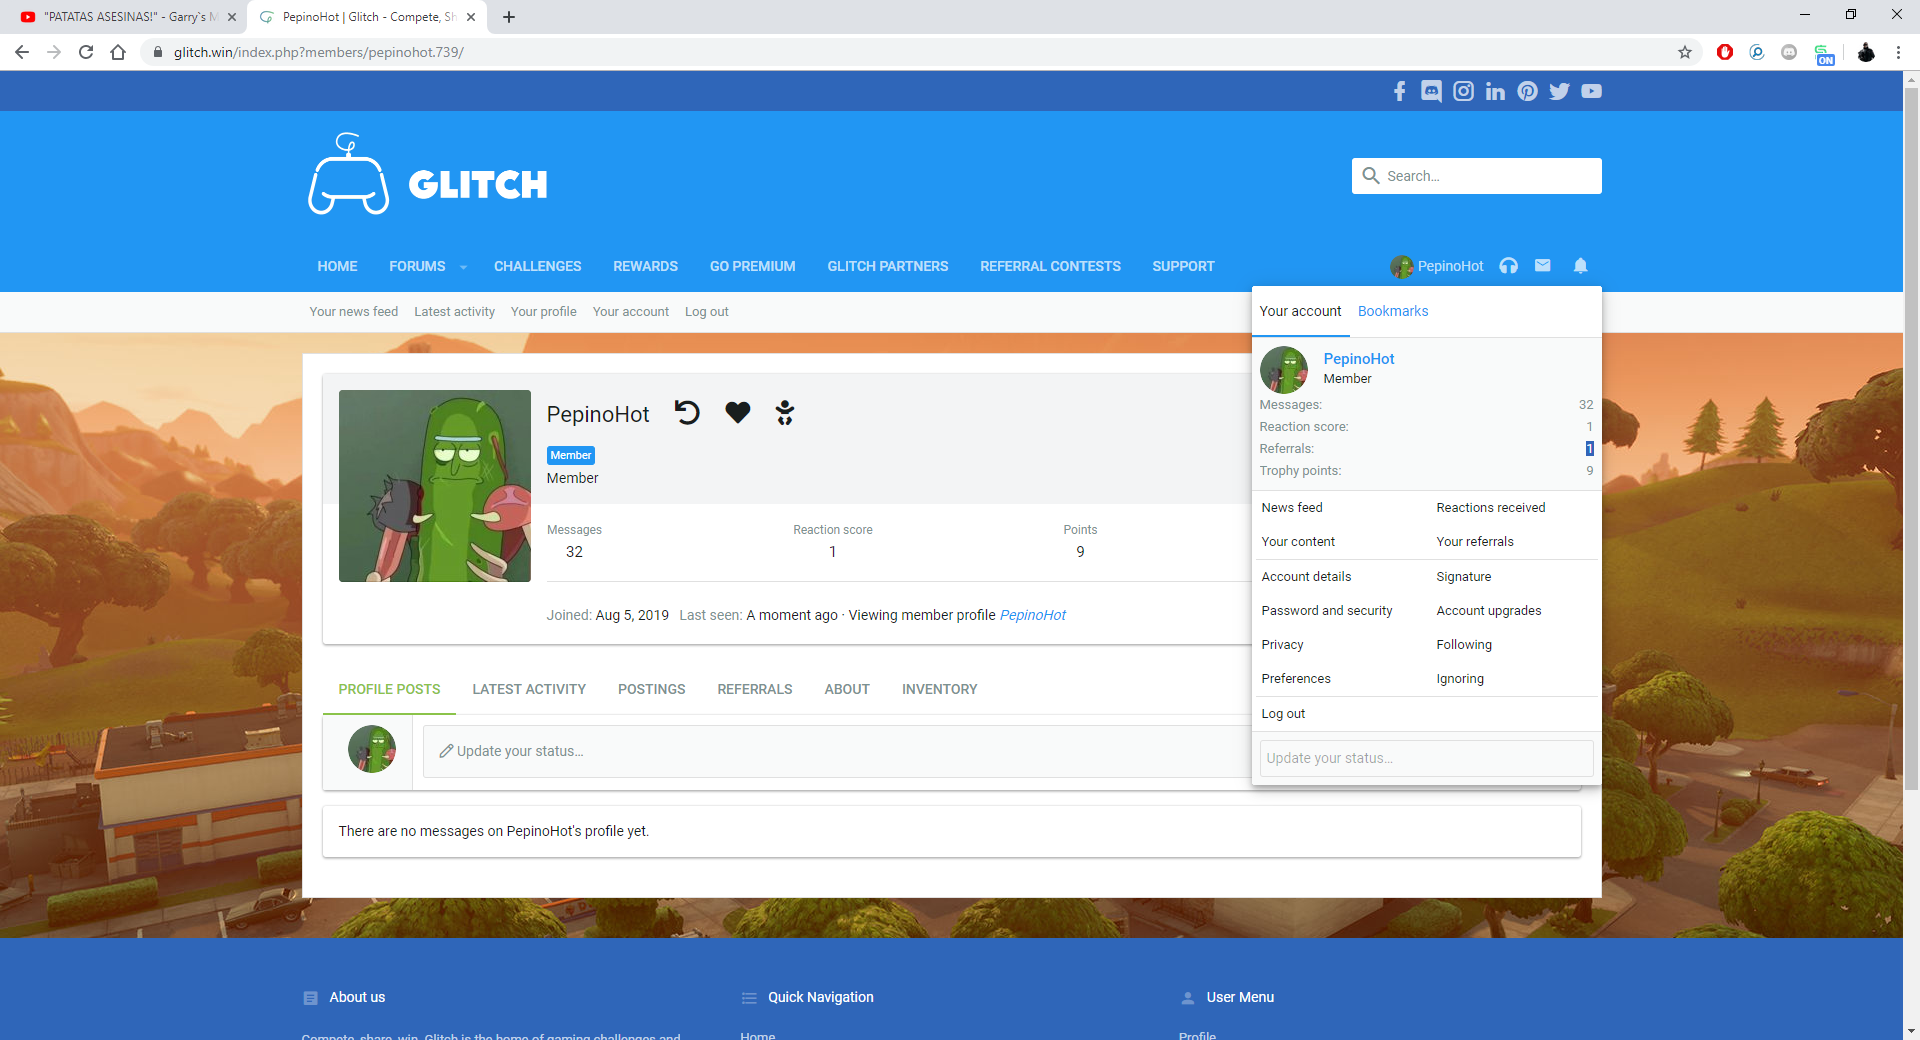Bookmark this page with star icon
This screenshot has width=1920, height=1040.
(x=1685, y=52)
